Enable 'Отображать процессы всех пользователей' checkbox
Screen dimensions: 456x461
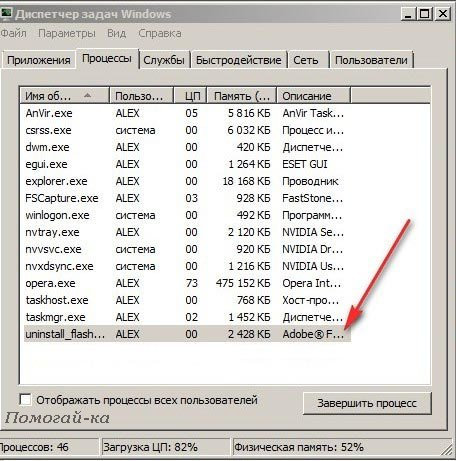click(25, 399)
